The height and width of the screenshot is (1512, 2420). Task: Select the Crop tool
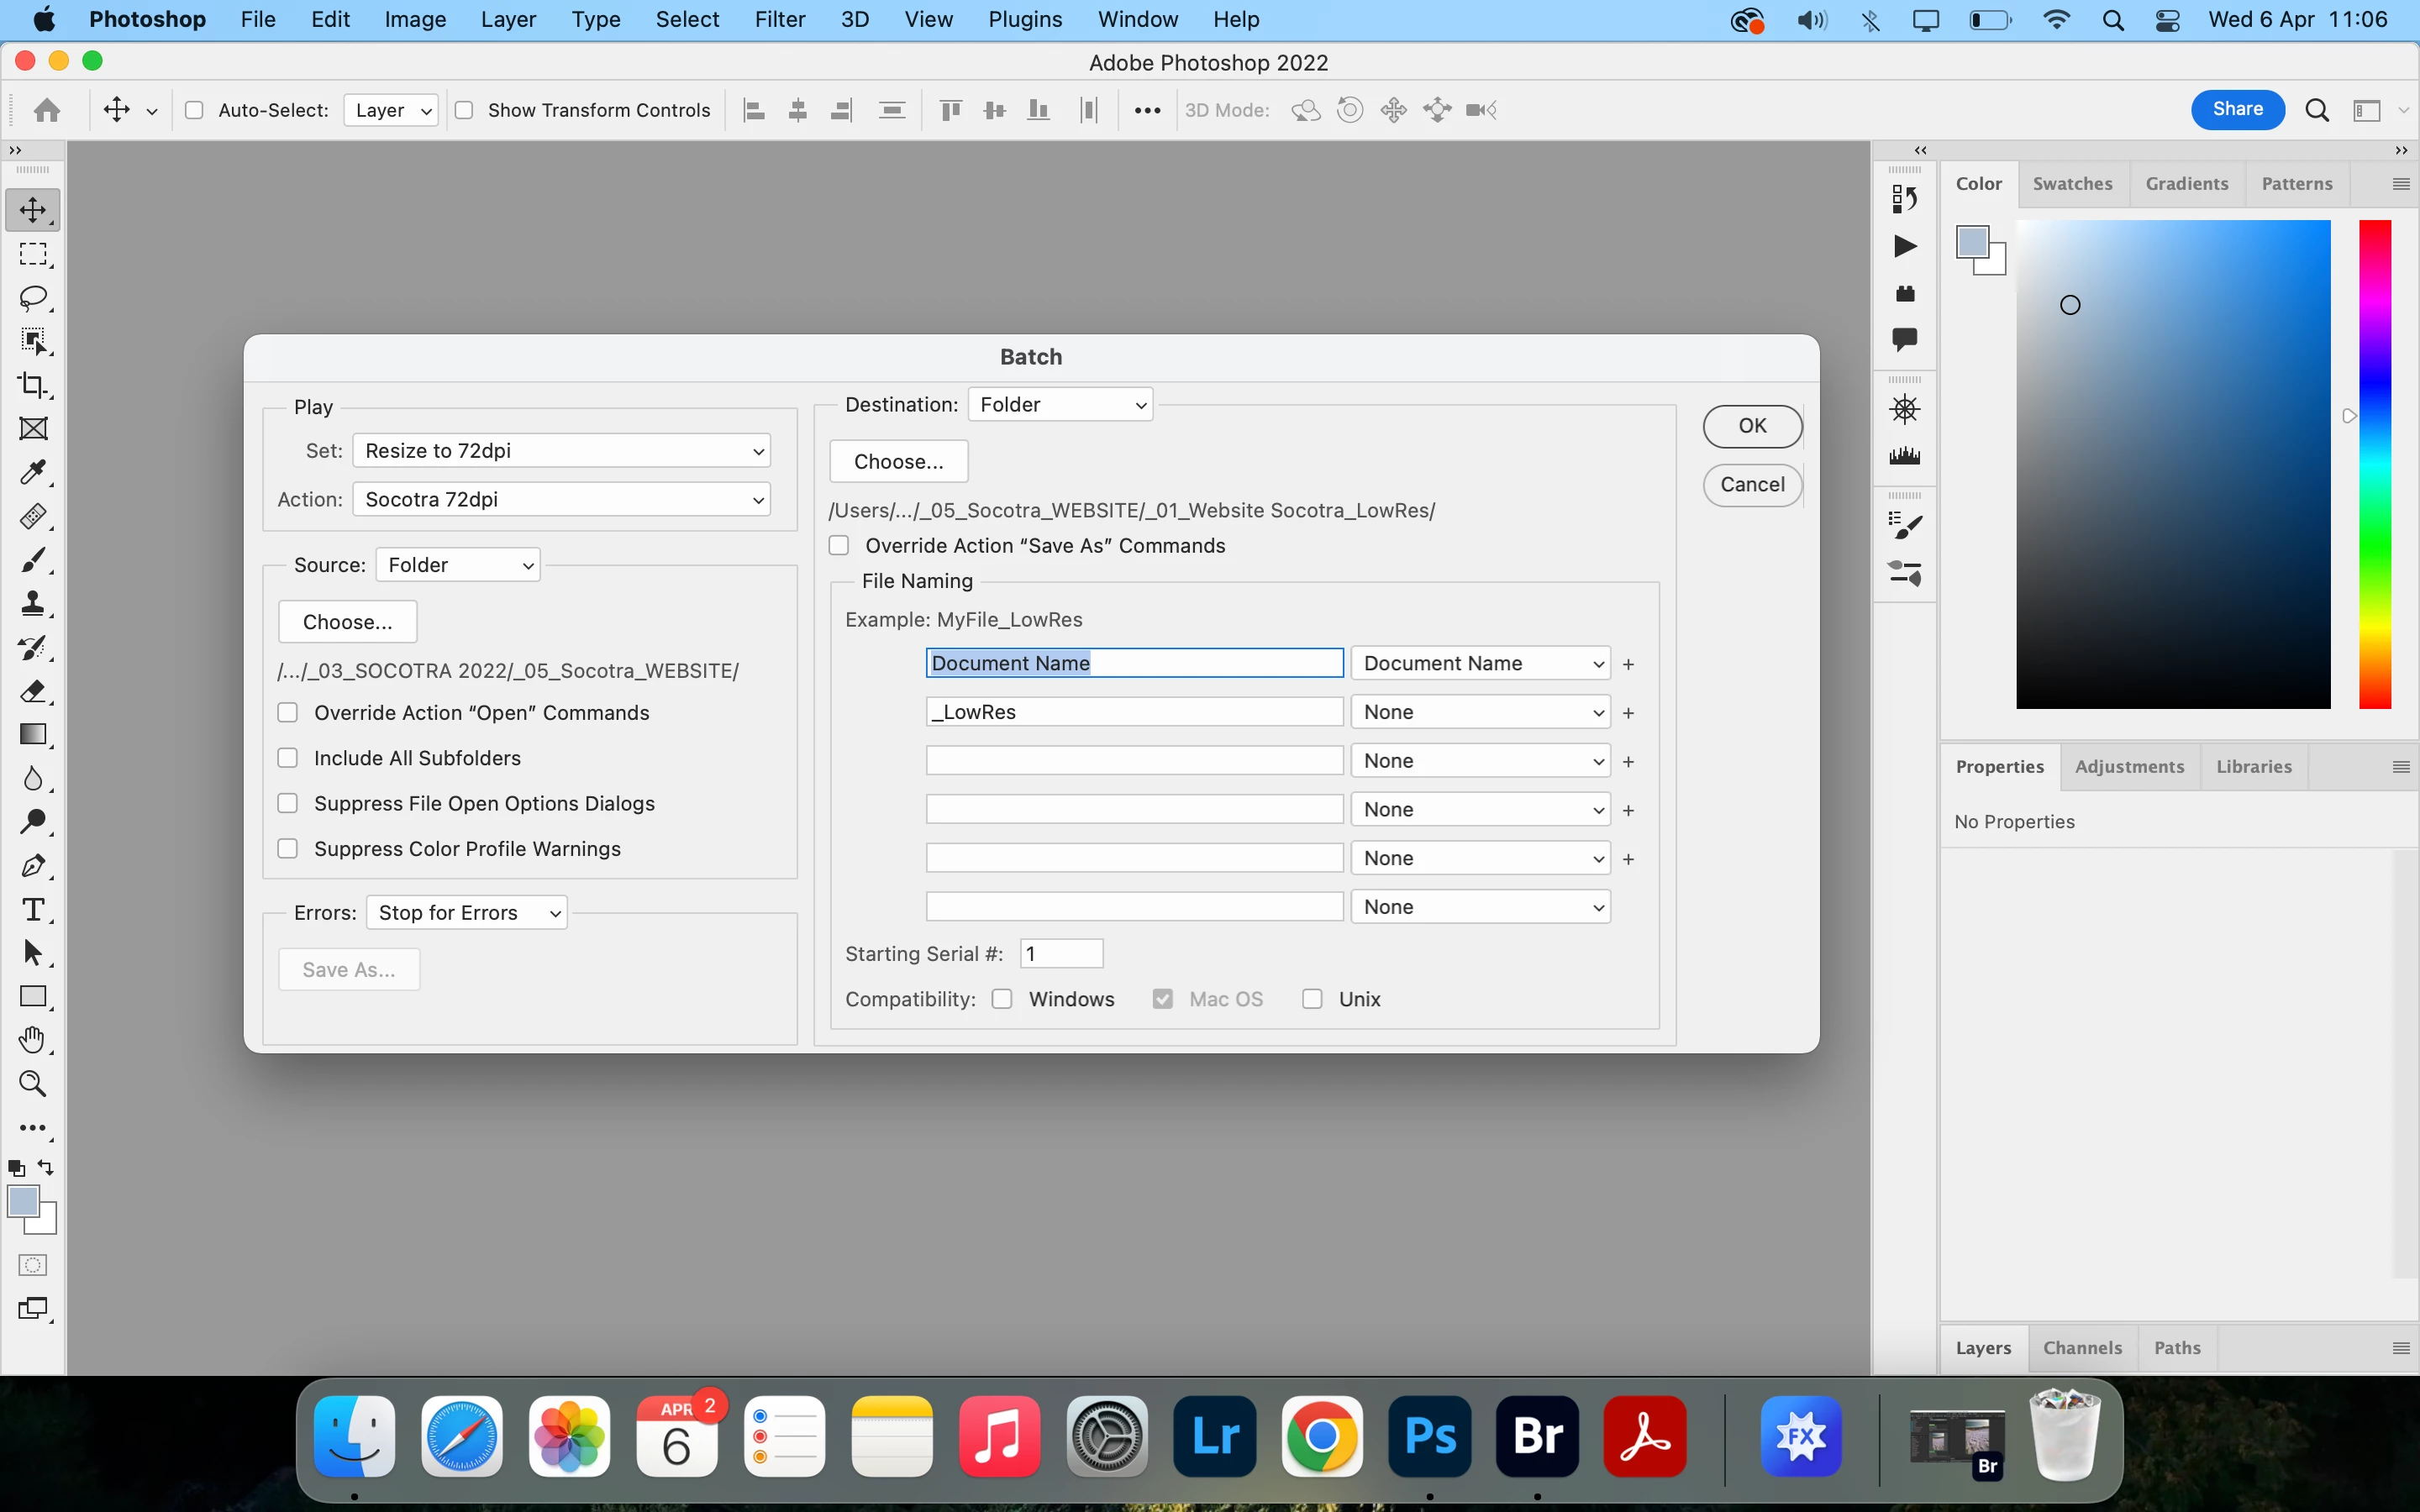click(32, 385)
